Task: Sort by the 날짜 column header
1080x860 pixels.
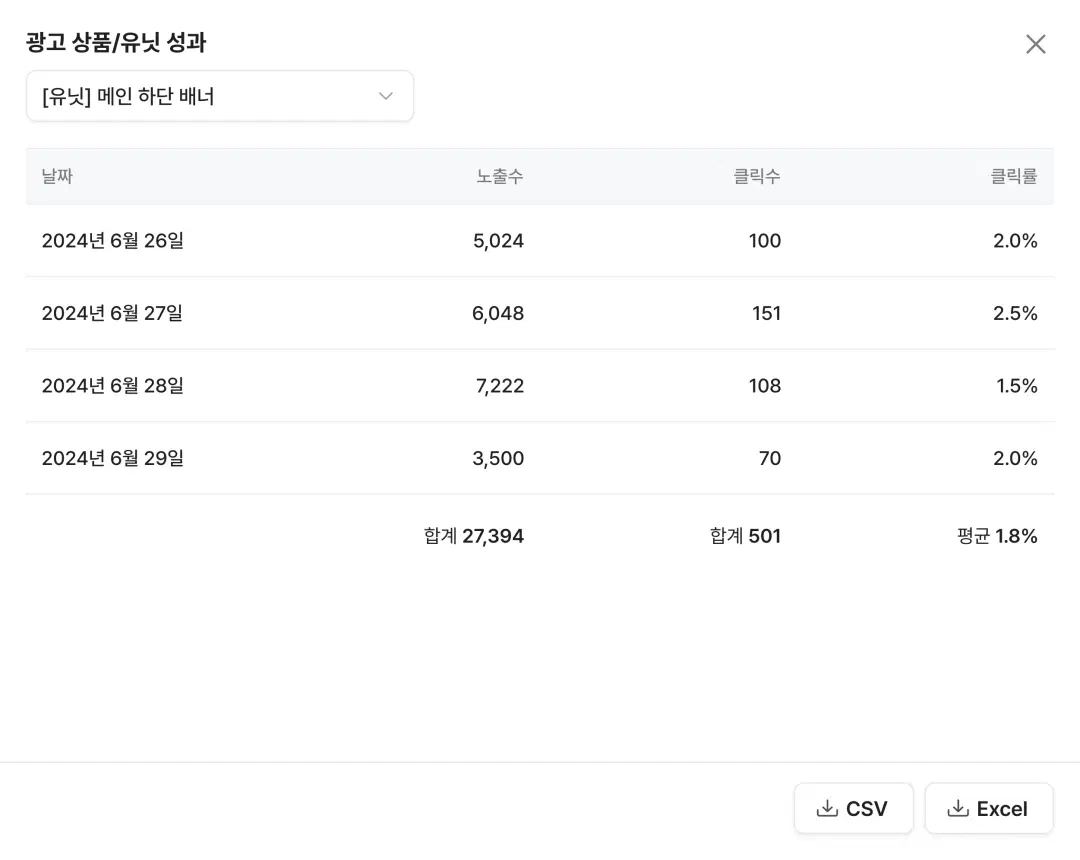Action: click(57, 176)
